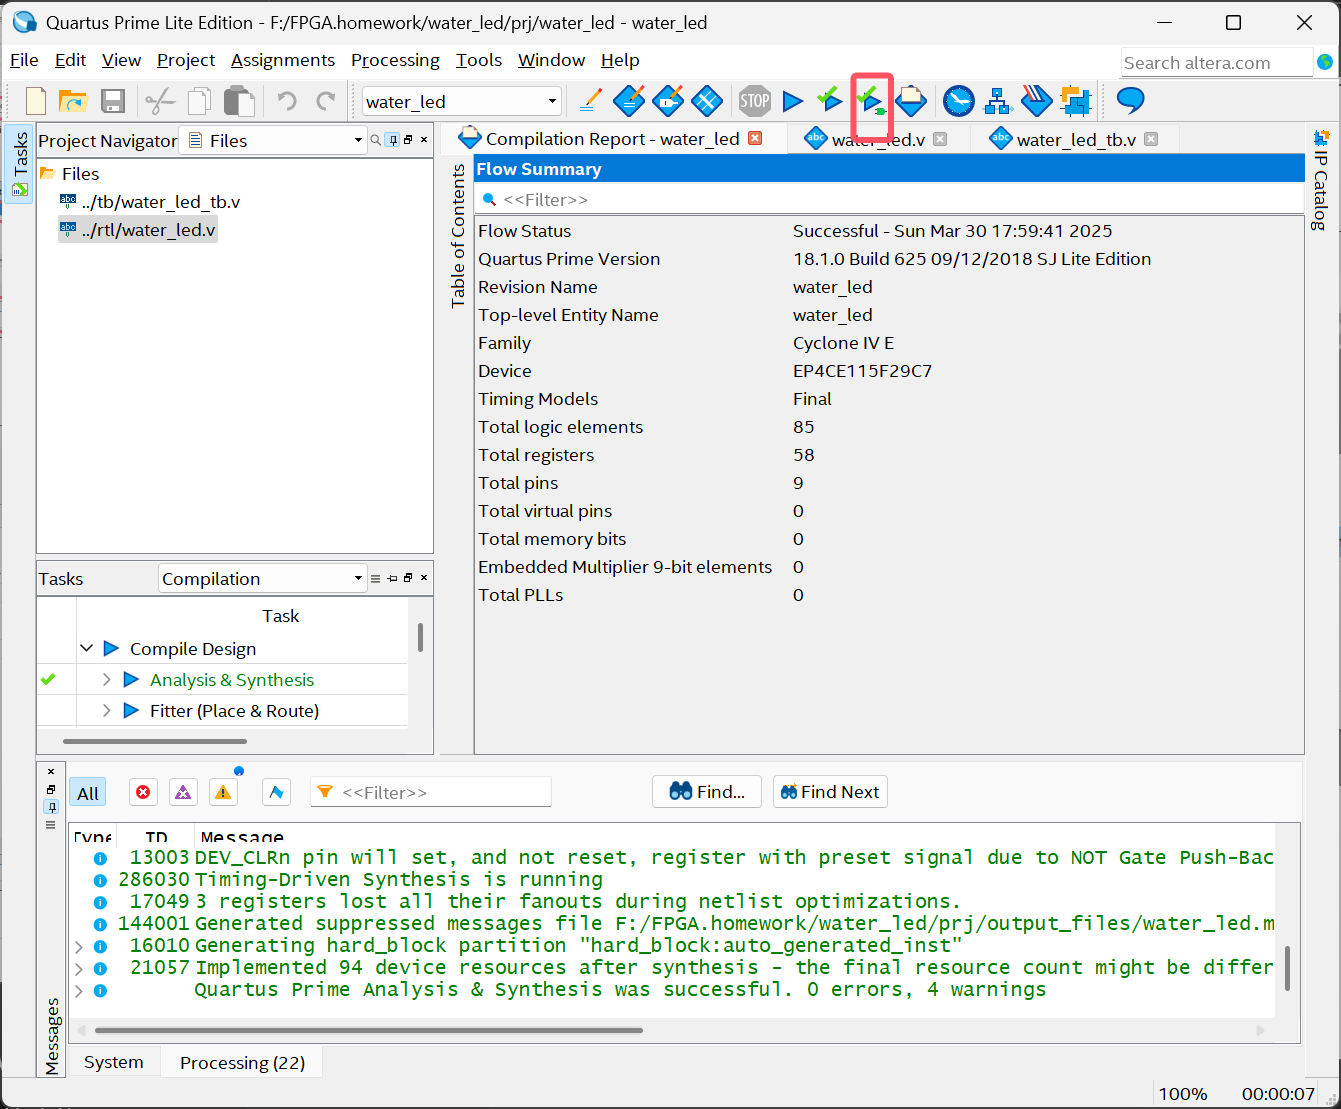Viewport: 1341px width, 1109px height.
Task: Open the IP Catalog side panel
Action: (x=1321, y=180)
